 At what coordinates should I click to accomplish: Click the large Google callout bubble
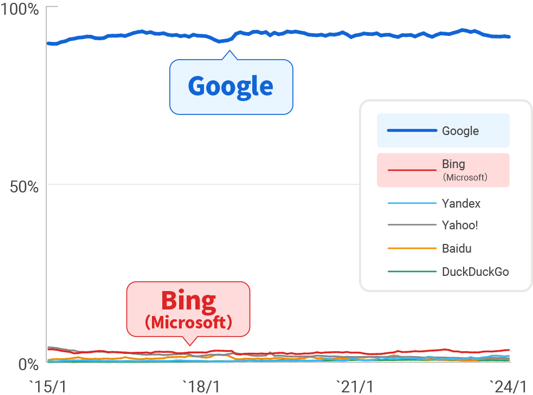[x=231, y=87]
